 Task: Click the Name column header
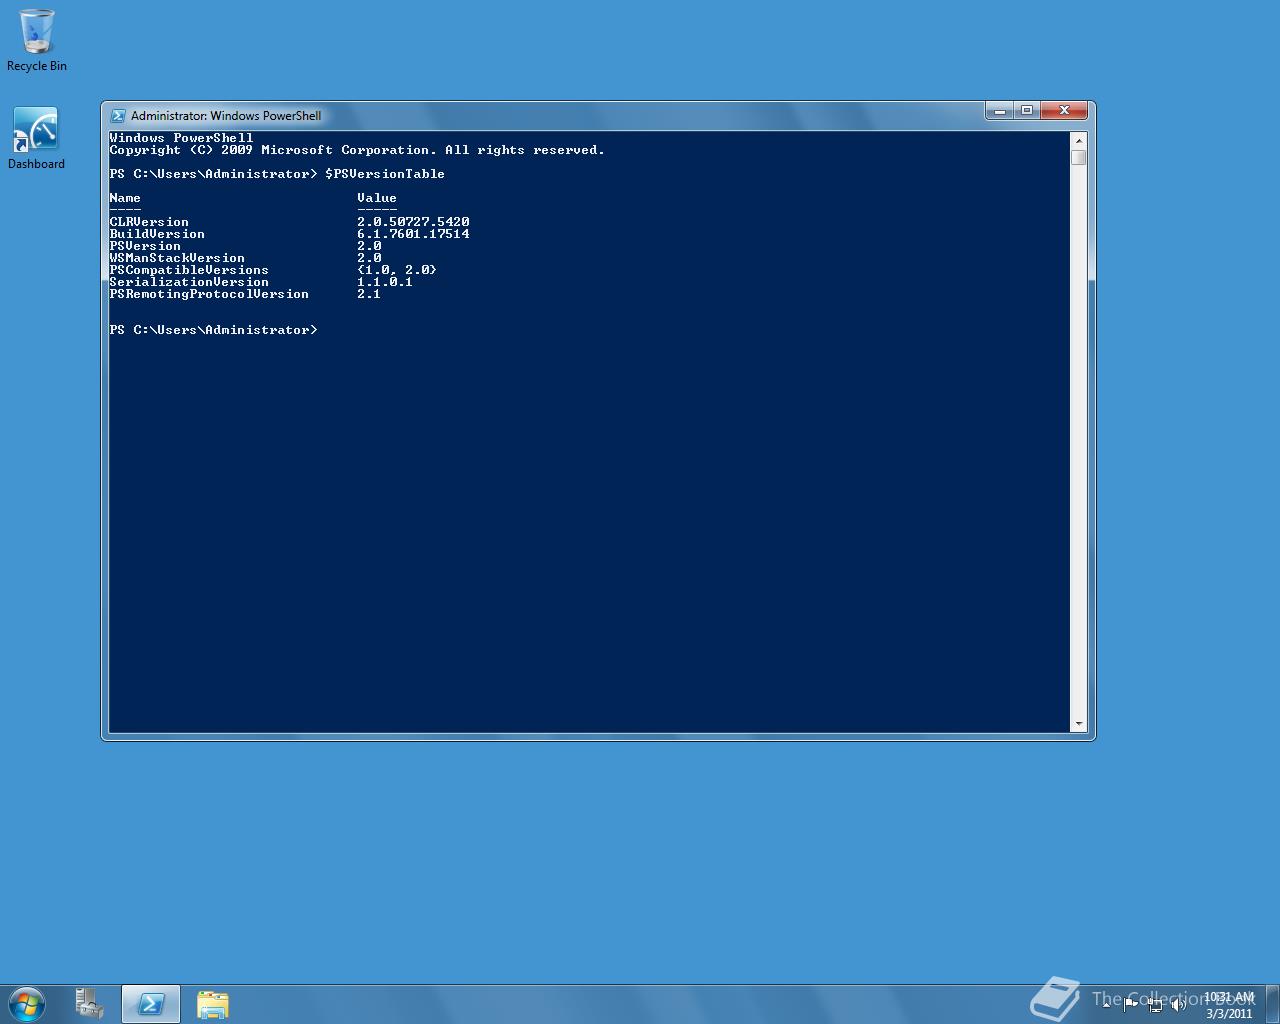click(x=125, y=198)
